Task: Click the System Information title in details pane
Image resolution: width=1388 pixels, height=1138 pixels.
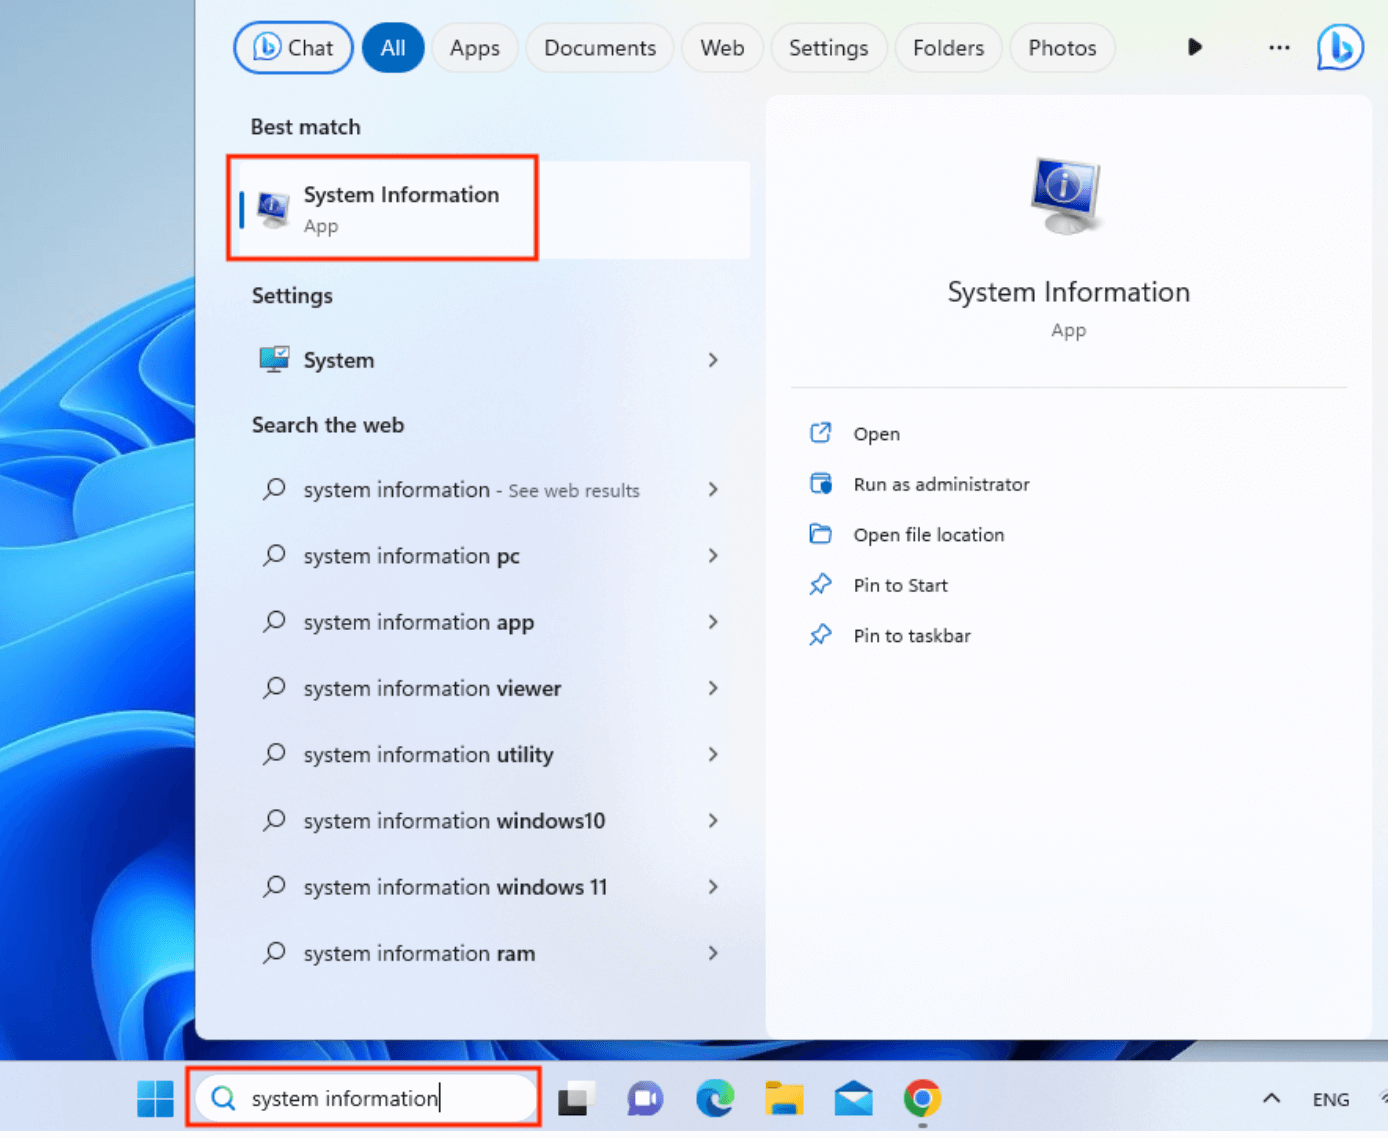Action: click(1068, 292)
